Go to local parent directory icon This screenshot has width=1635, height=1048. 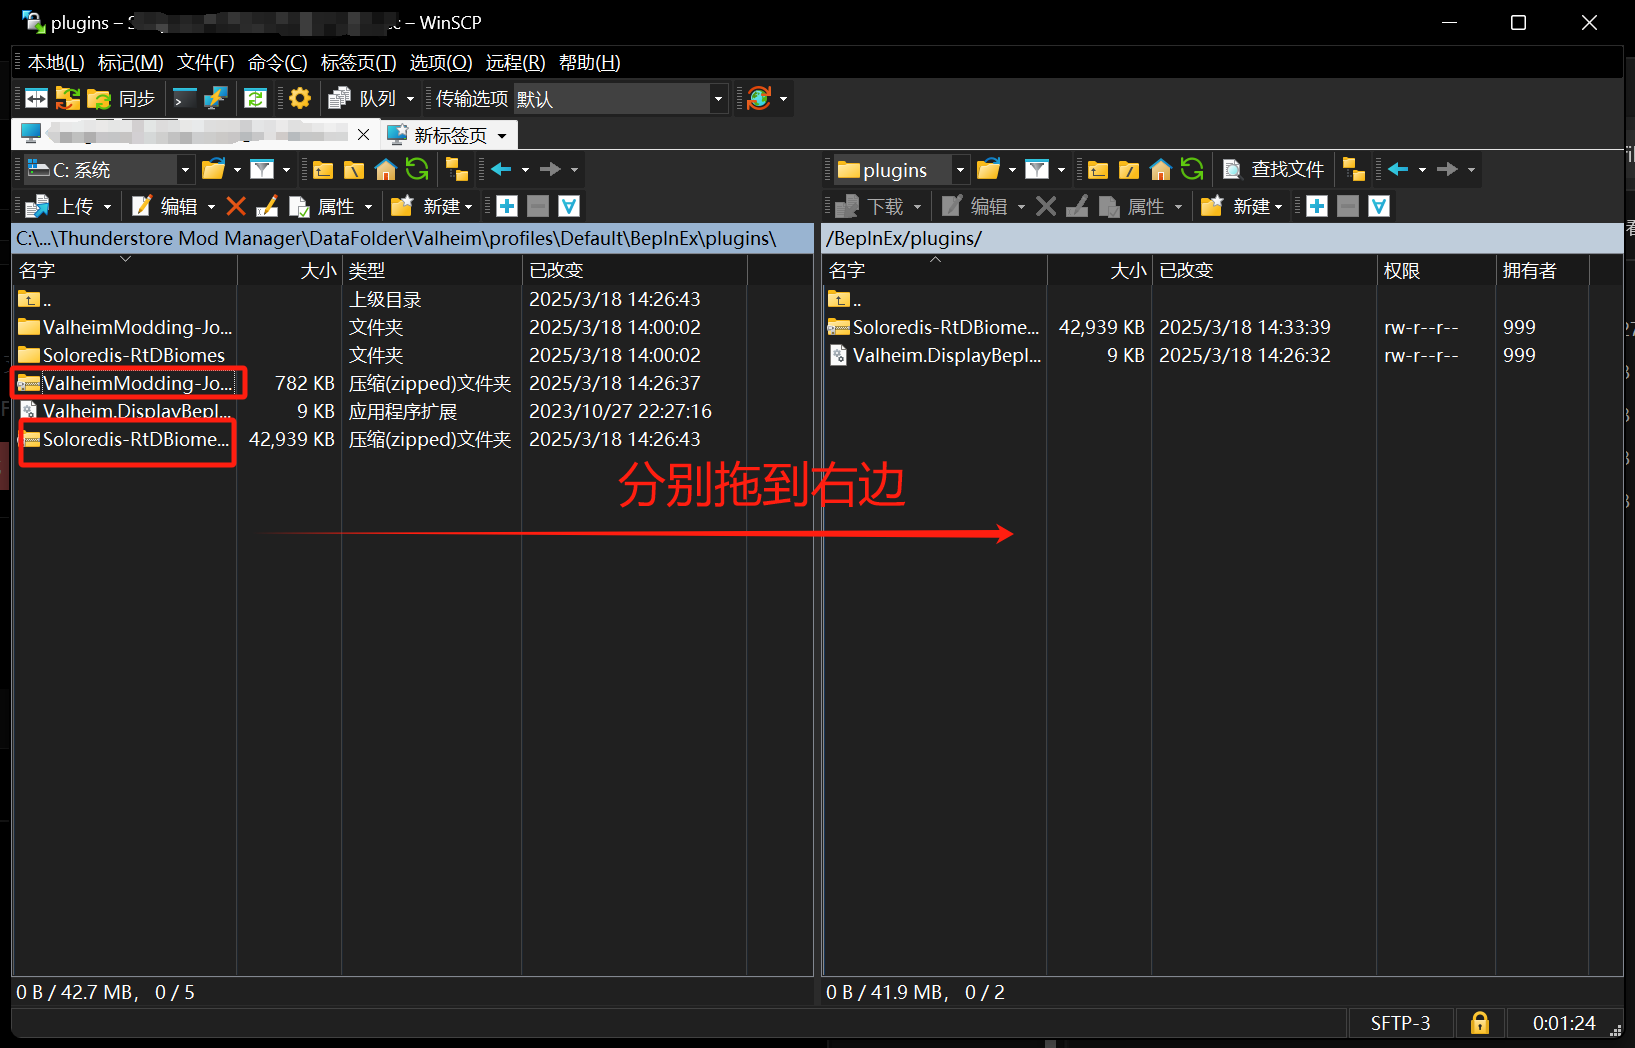[323, 170]
